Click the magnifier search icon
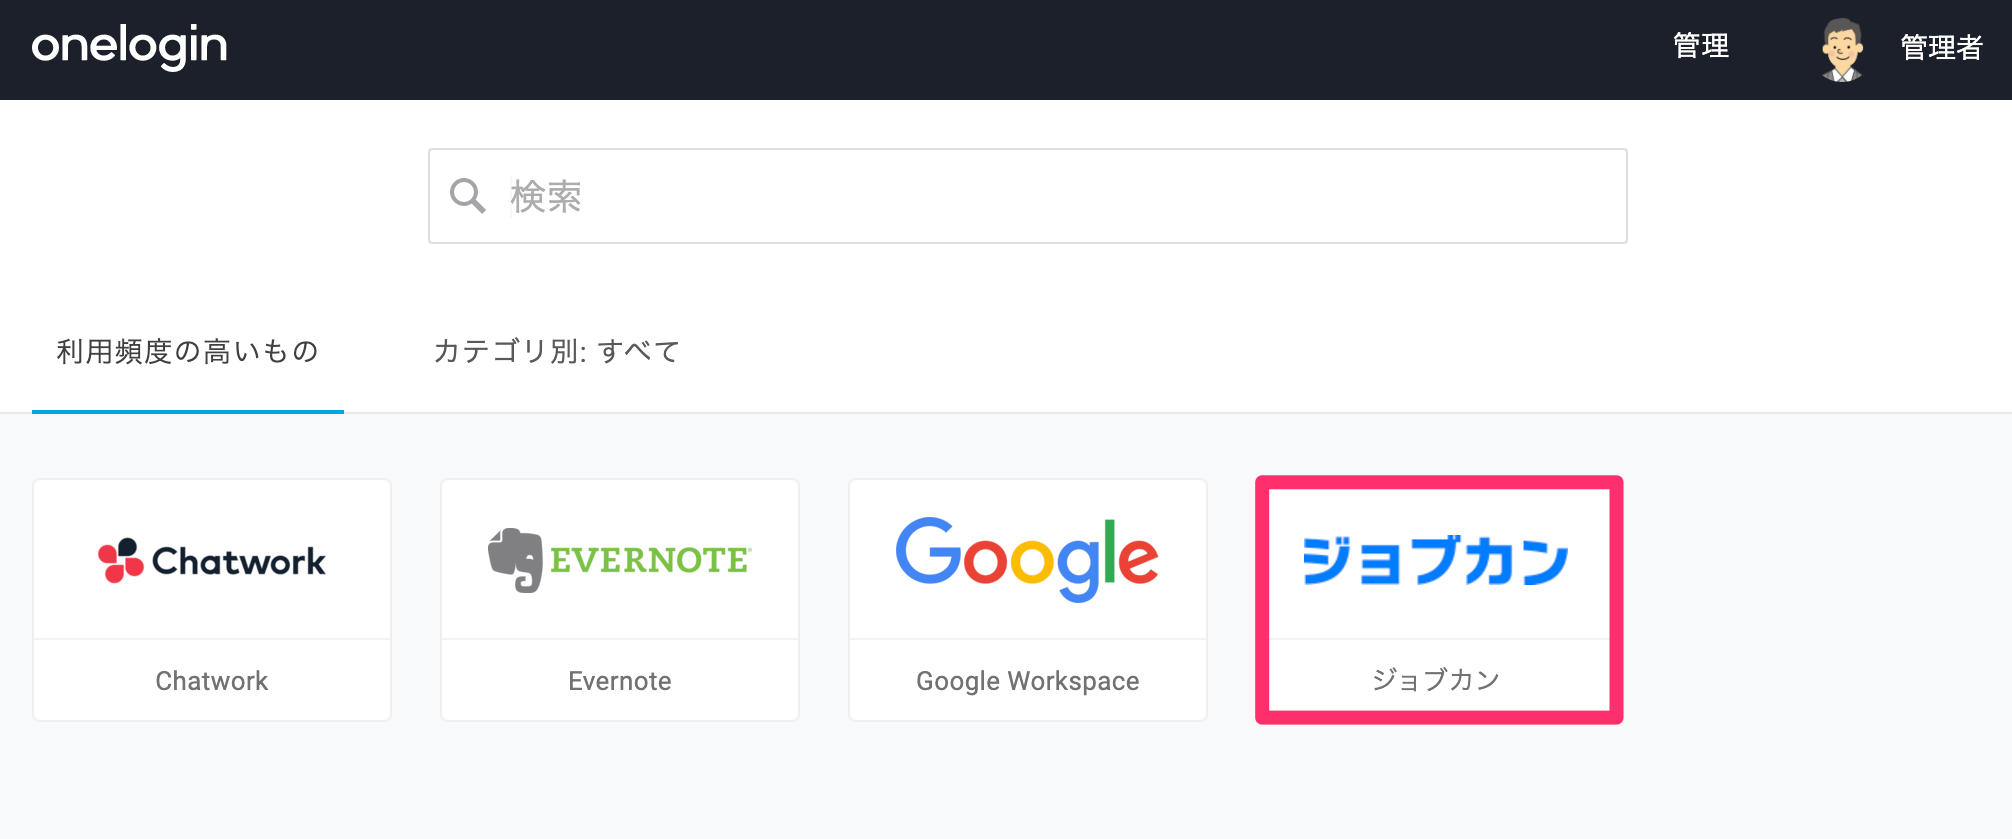Image resolution: width=2012 pixels, height=839 pixels. pyautogui.click(x=467, y=195)
